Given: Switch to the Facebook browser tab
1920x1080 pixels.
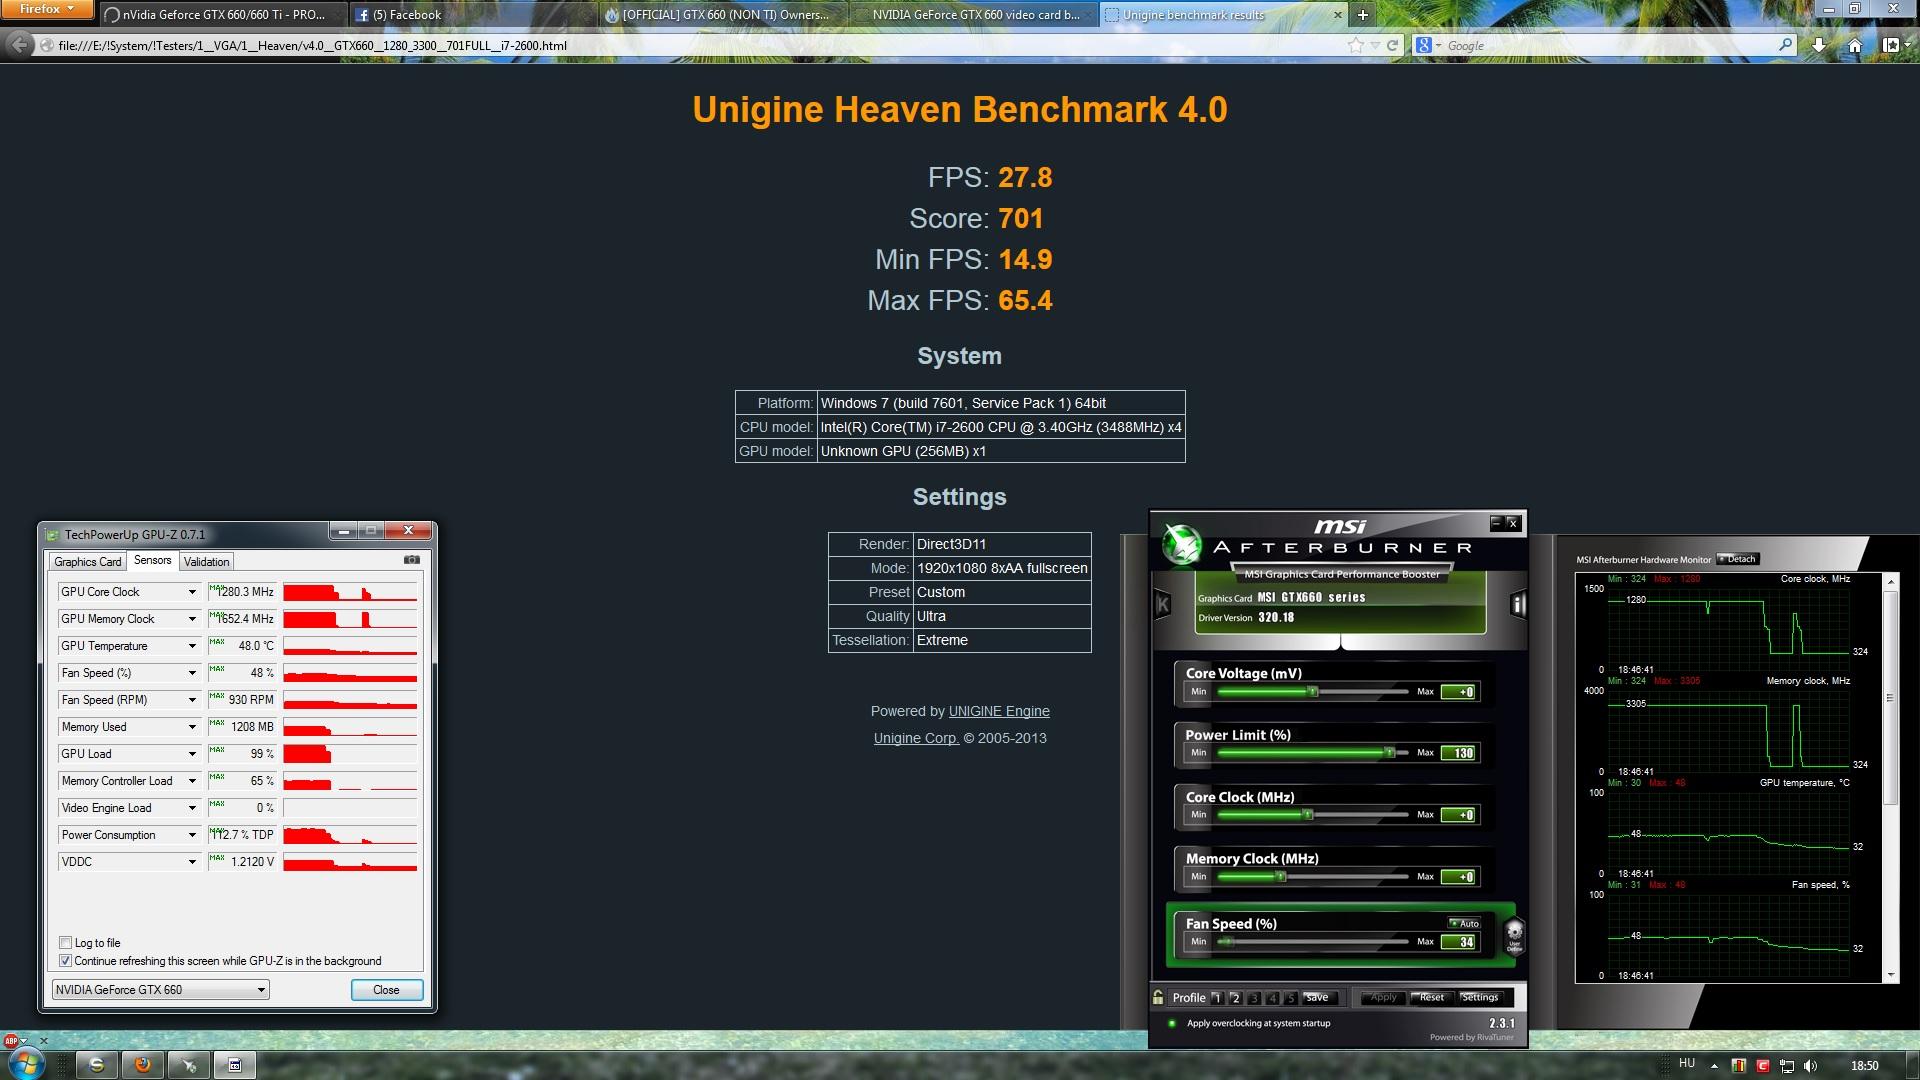Looking at the screenshot, I should [x=472, y=15].
